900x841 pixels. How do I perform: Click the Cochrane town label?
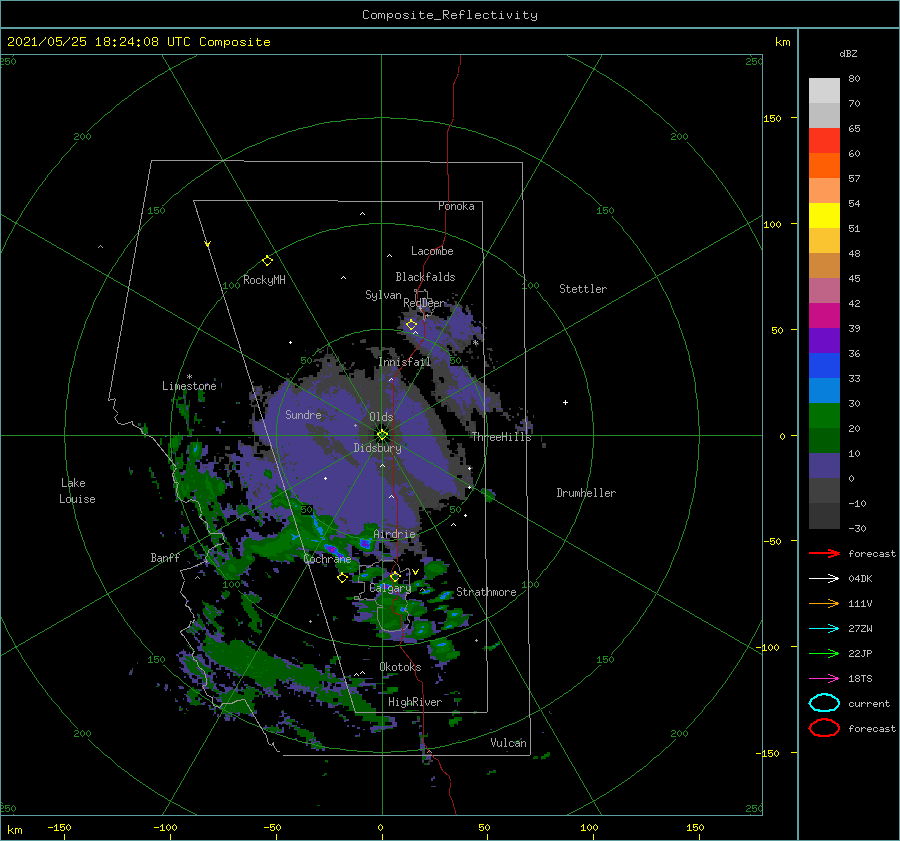click(x=327, y=559)
